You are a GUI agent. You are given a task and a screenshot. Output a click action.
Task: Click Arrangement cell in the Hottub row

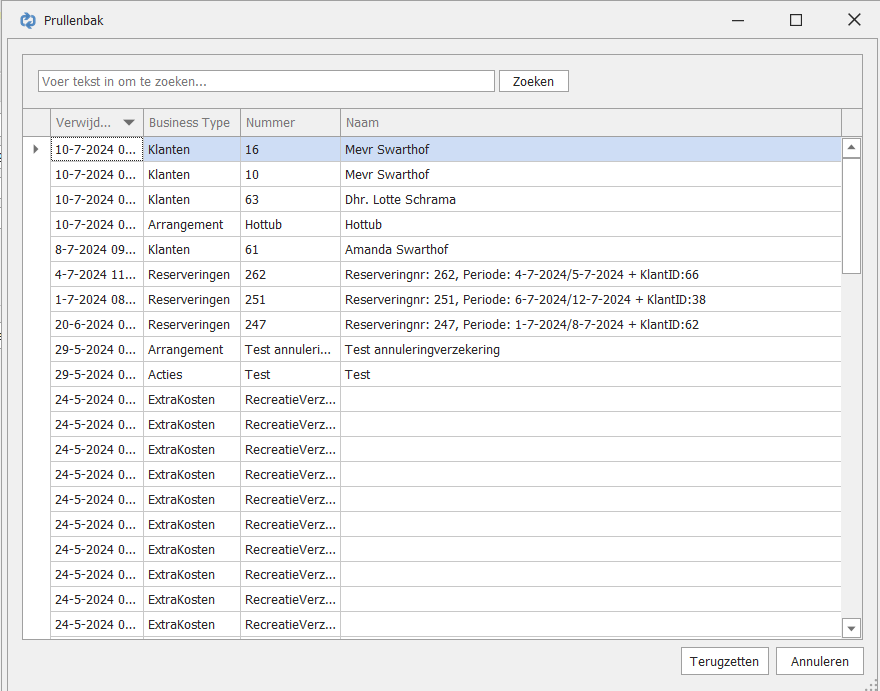192,225
